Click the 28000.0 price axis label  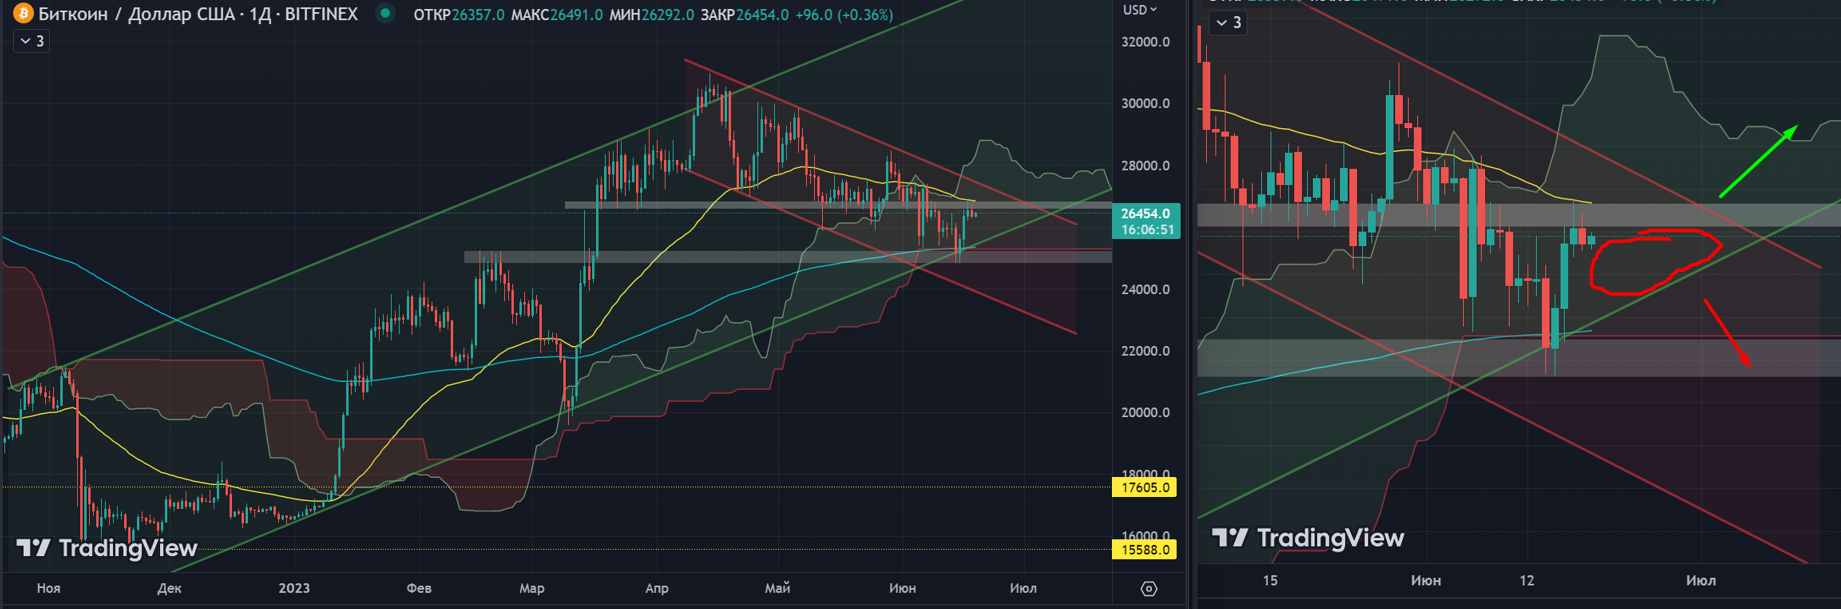click(x=1145, y=166)
